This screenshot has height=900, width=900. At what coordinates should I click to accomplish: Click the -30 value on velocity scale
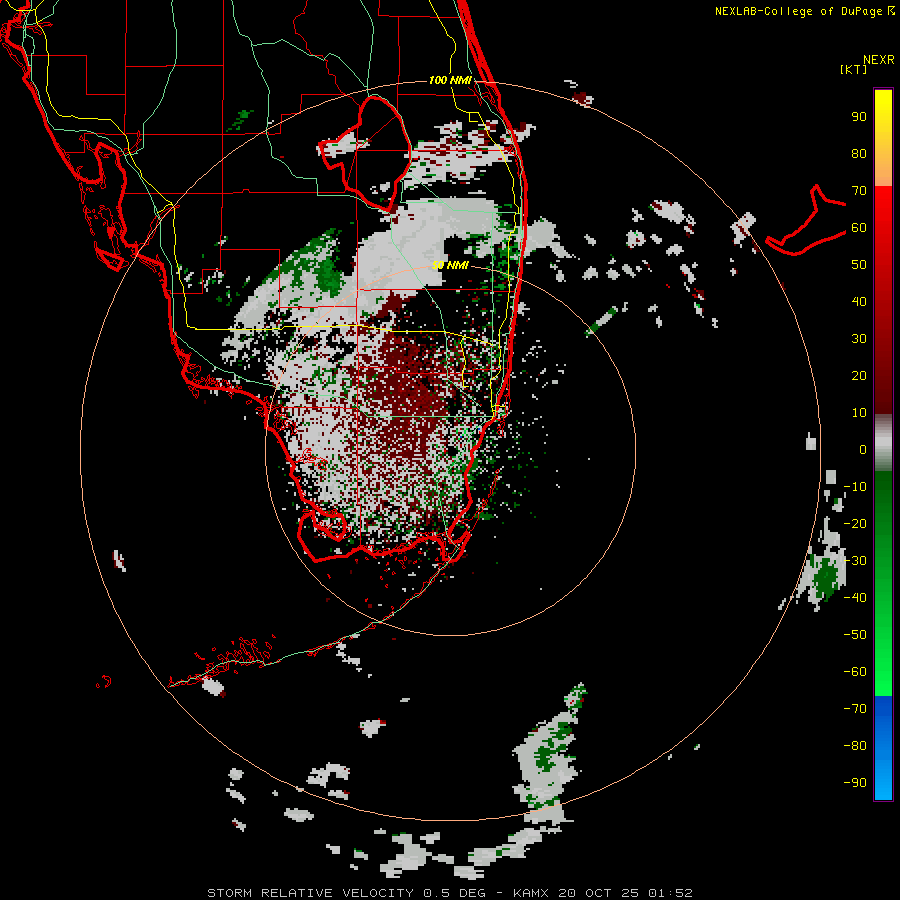click(855, 561)
